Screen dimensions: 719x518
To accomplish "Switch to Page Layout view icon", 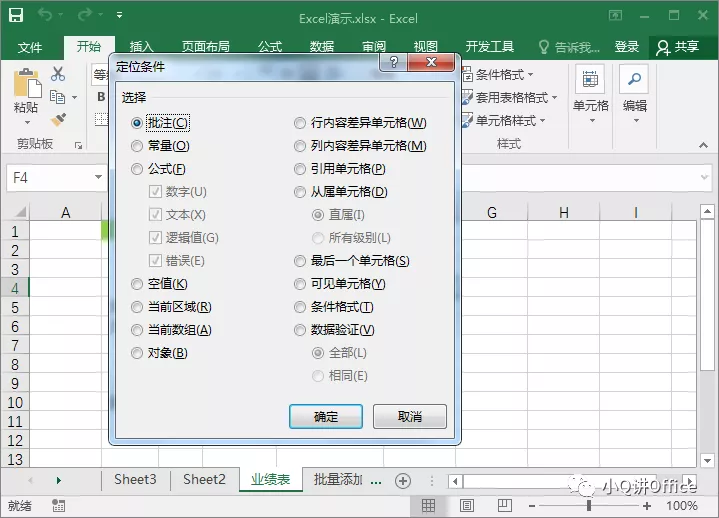I will tap(467, 506).
